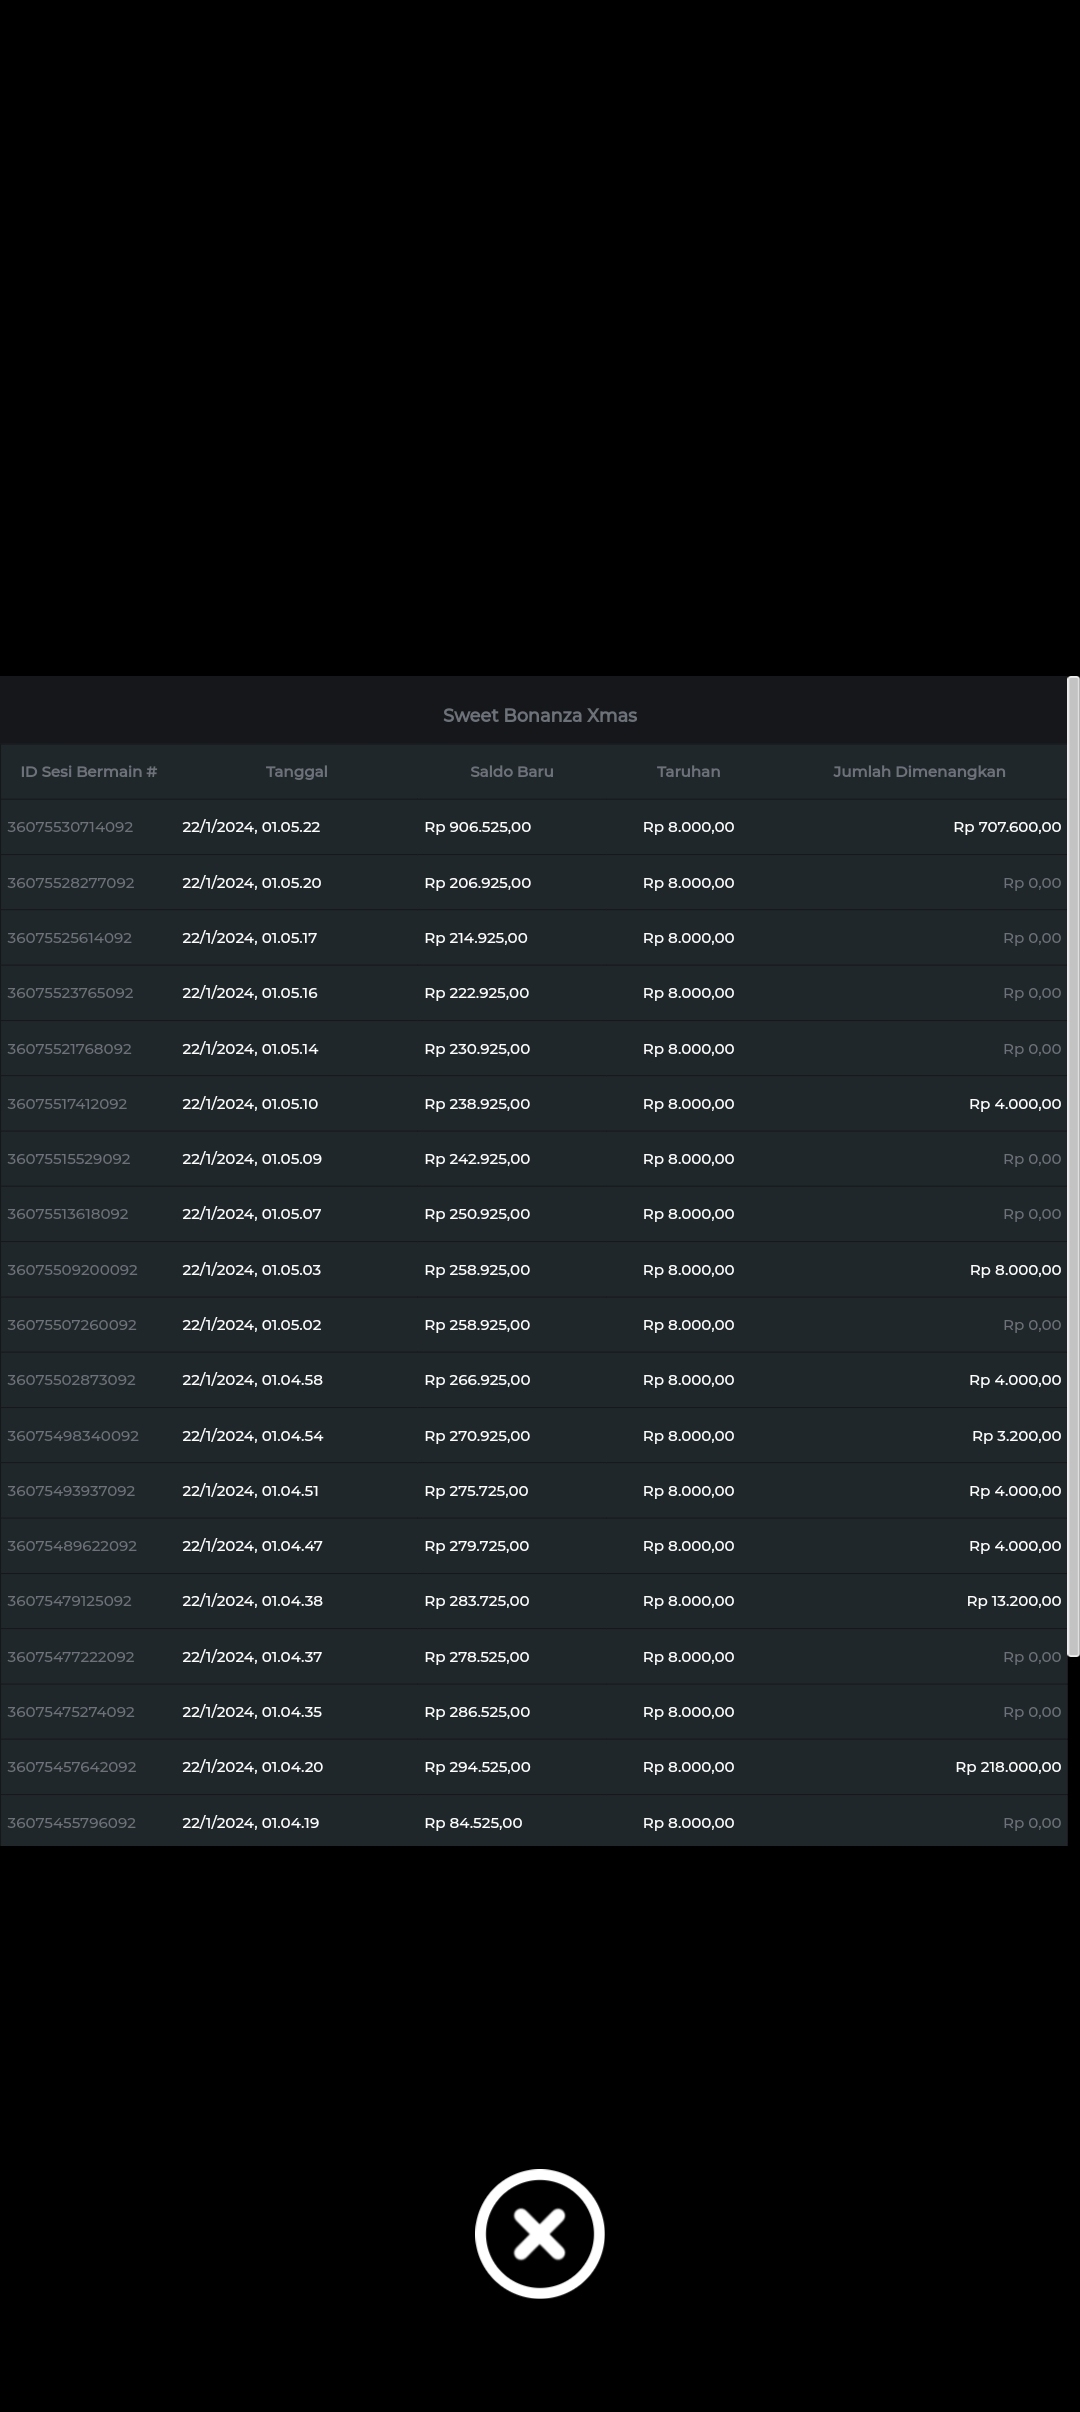Open session ID 36075457642092

tap(71, 1767)
